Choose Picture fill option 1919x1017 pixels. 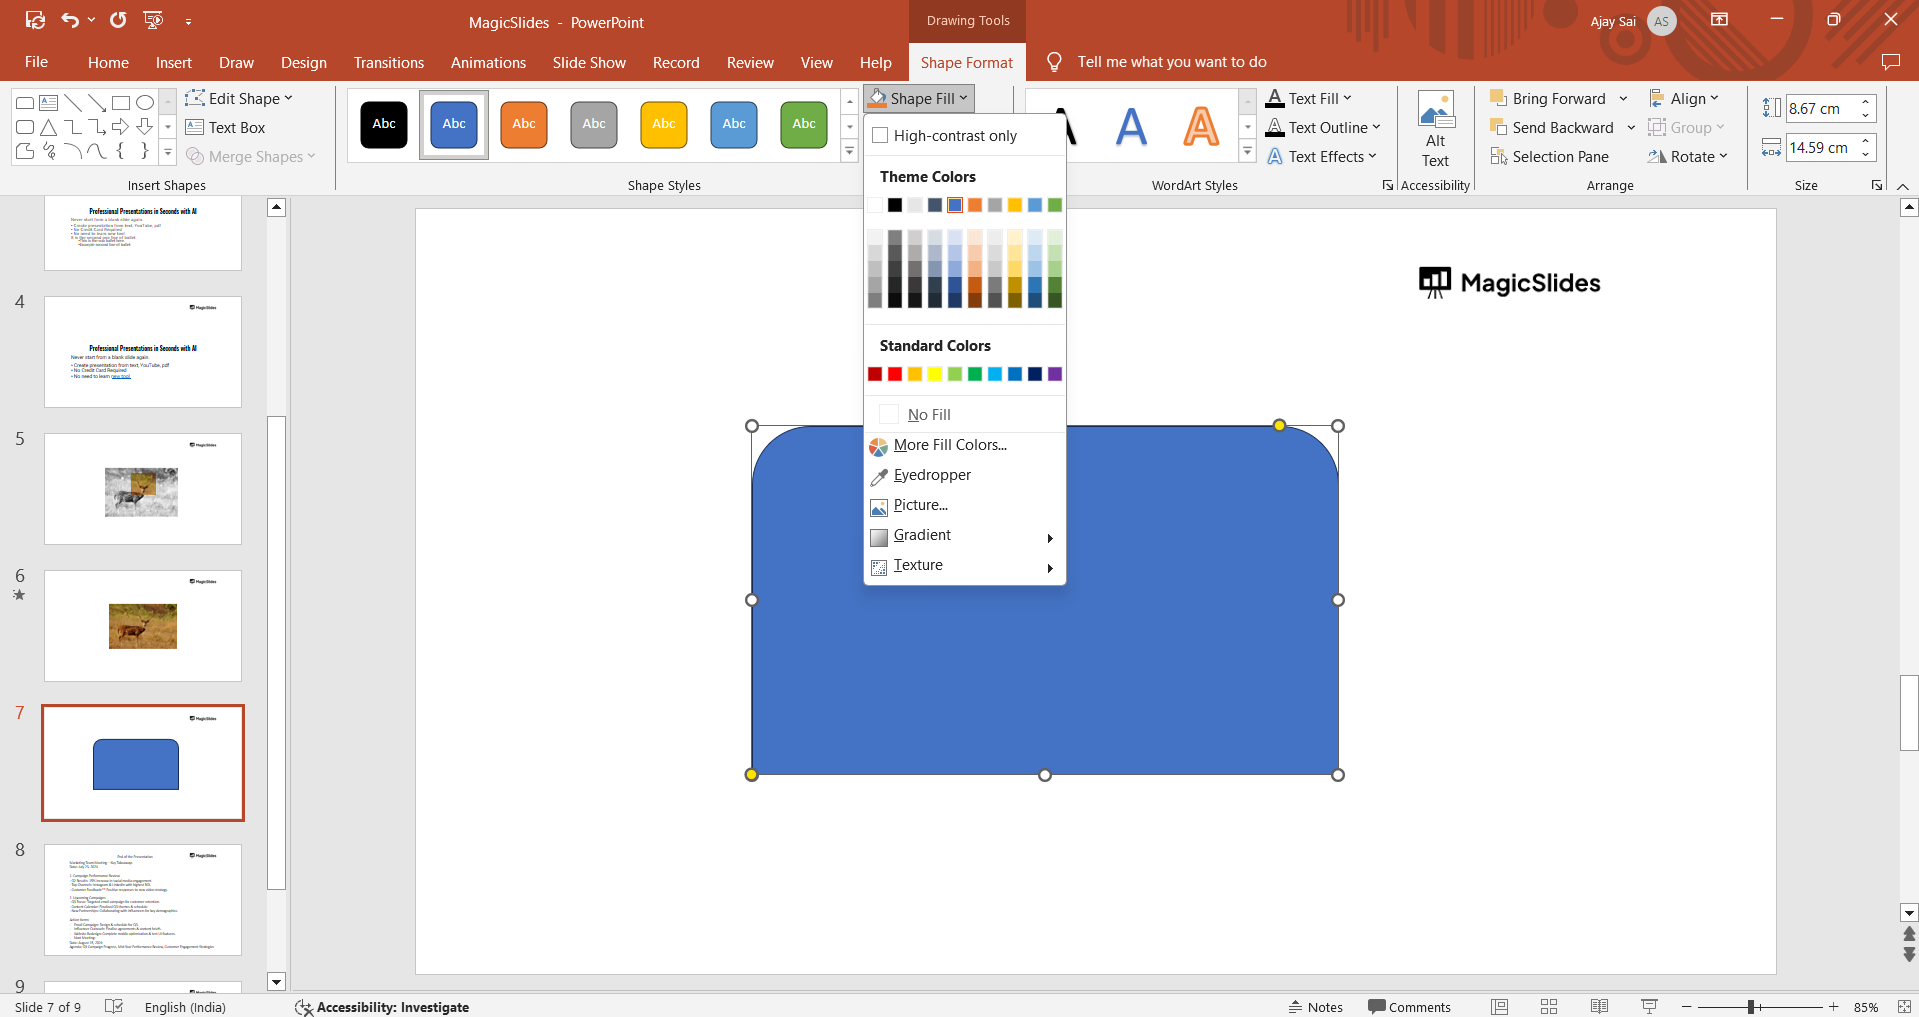click(x=920, y=505)
